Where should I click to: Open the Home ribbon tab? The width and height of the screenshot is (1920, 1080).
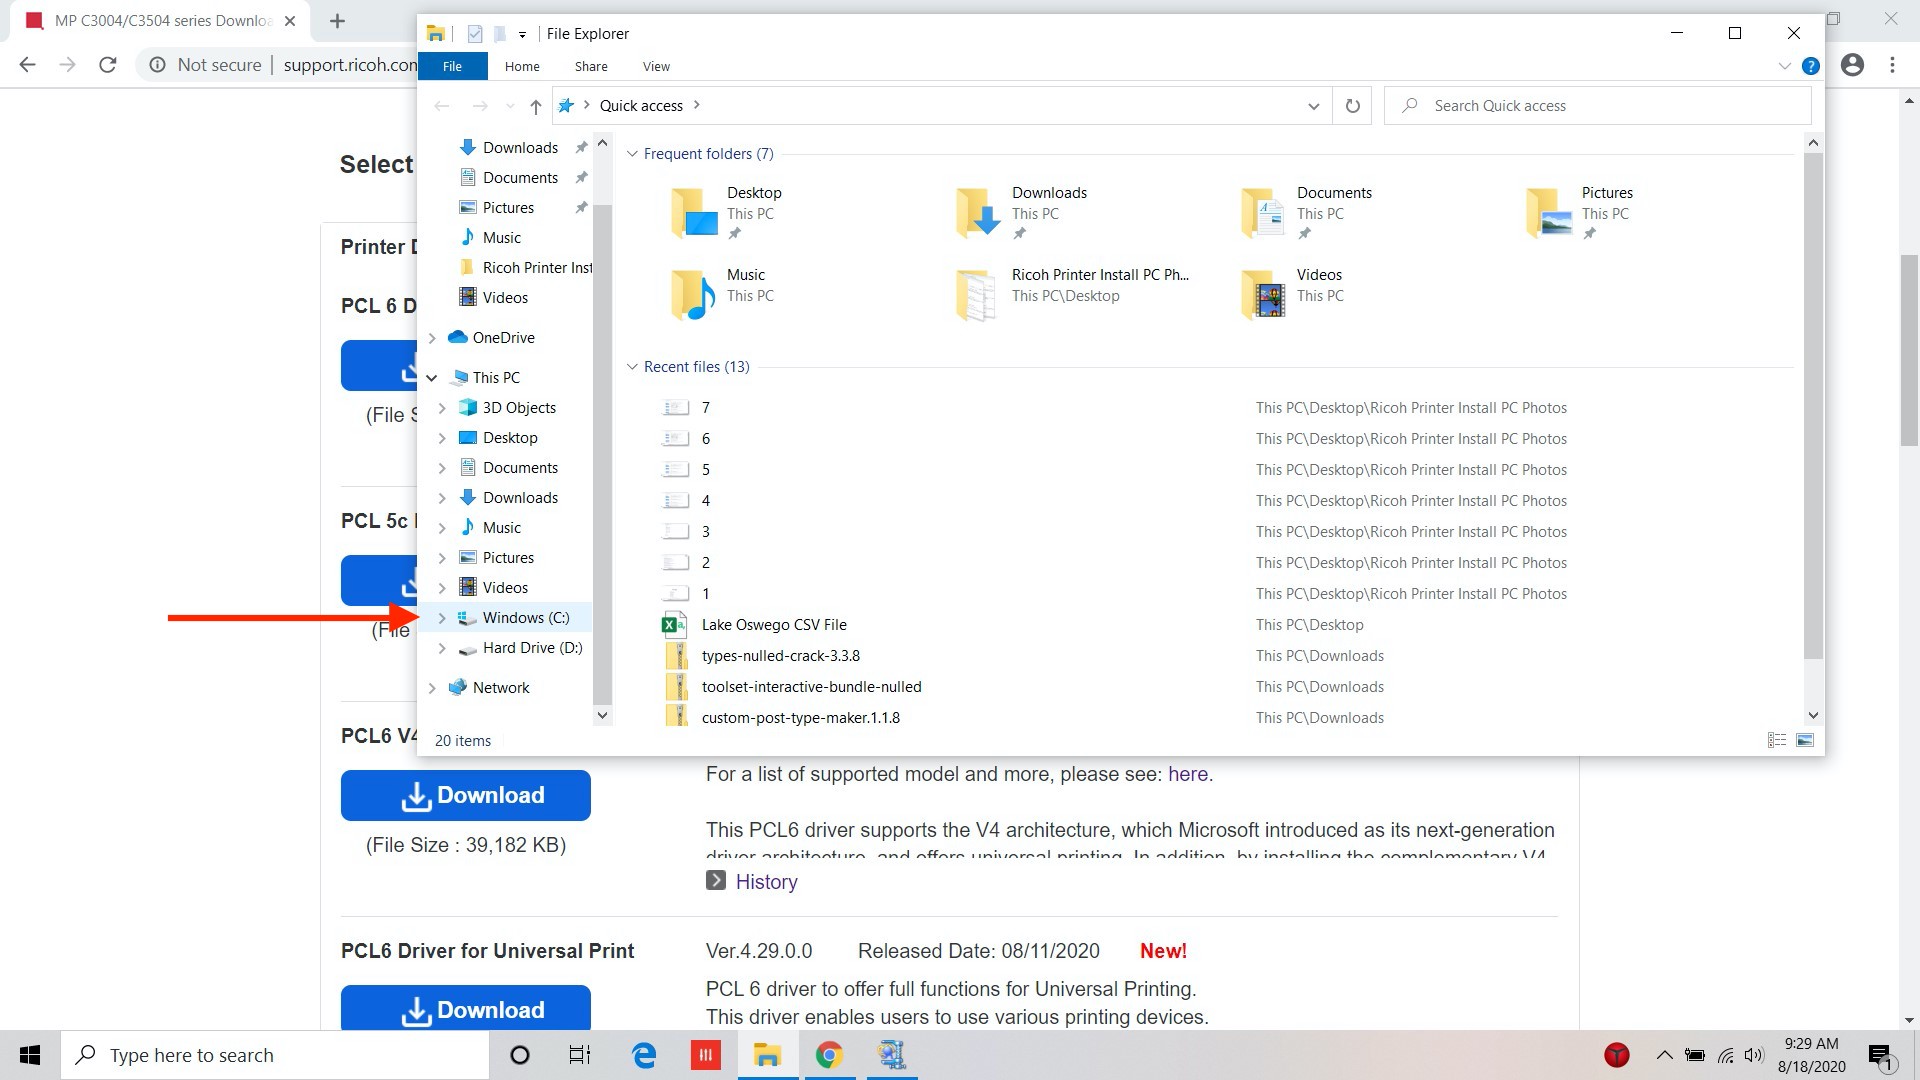pos(522,66)
